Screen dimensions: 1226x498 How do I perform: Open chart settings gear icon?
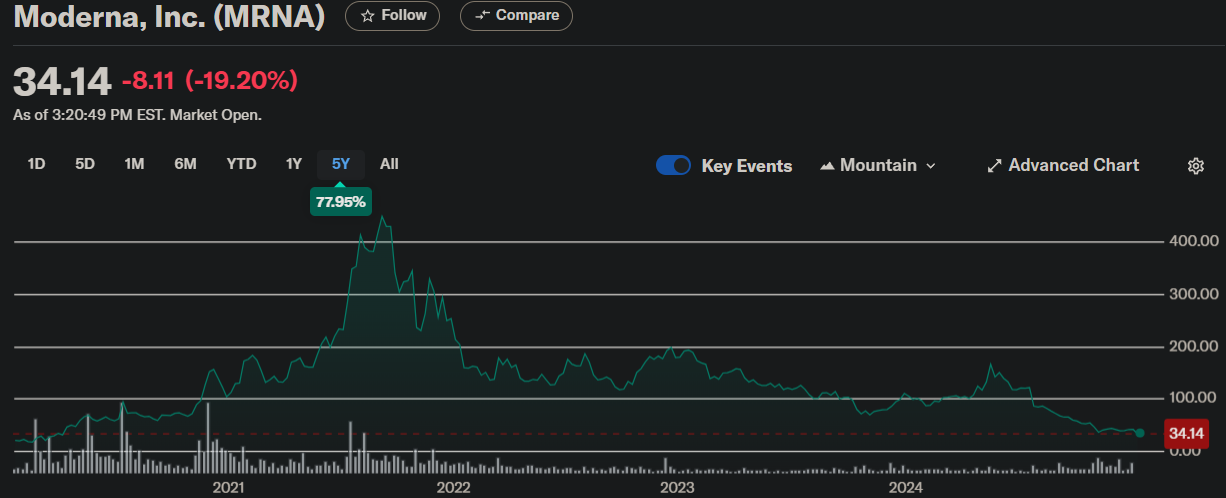pos(1195,166)
